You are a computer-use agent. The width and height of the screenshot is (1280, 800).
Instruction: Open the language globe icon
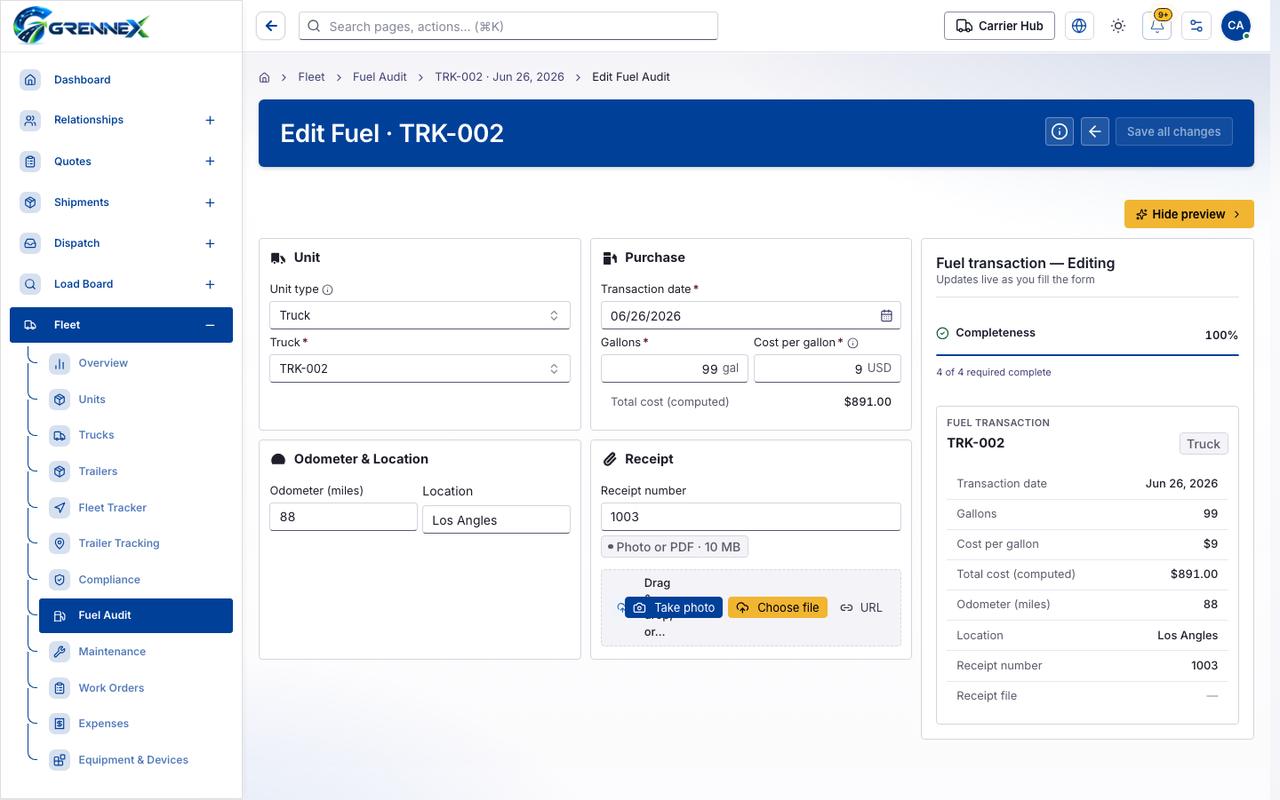[x=1079, y=26]
